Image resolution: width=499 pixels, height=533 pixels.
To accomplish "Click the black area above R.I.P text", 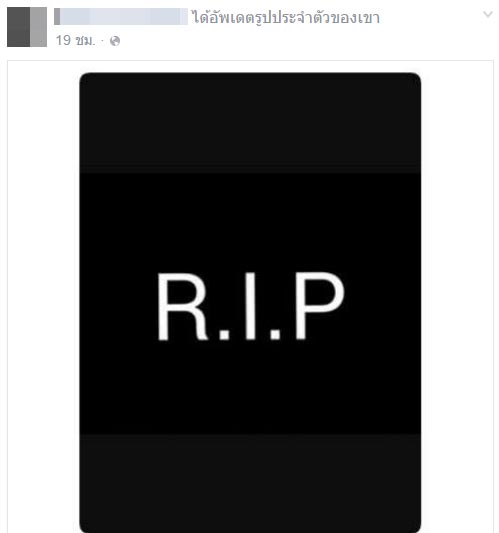I will coord(250,223).
